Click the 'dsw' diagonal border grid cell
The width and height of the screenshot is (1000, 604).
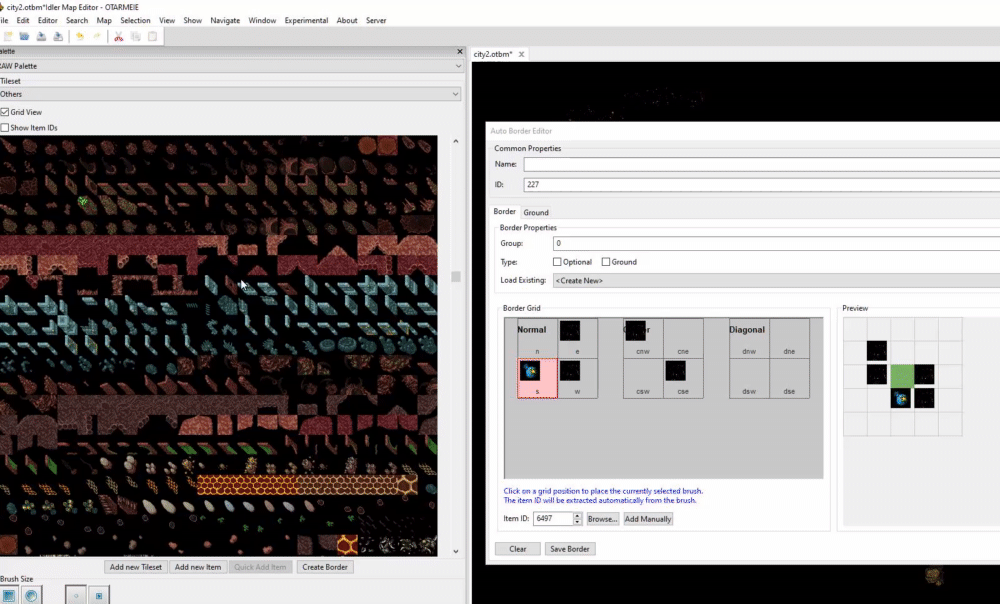749,378
